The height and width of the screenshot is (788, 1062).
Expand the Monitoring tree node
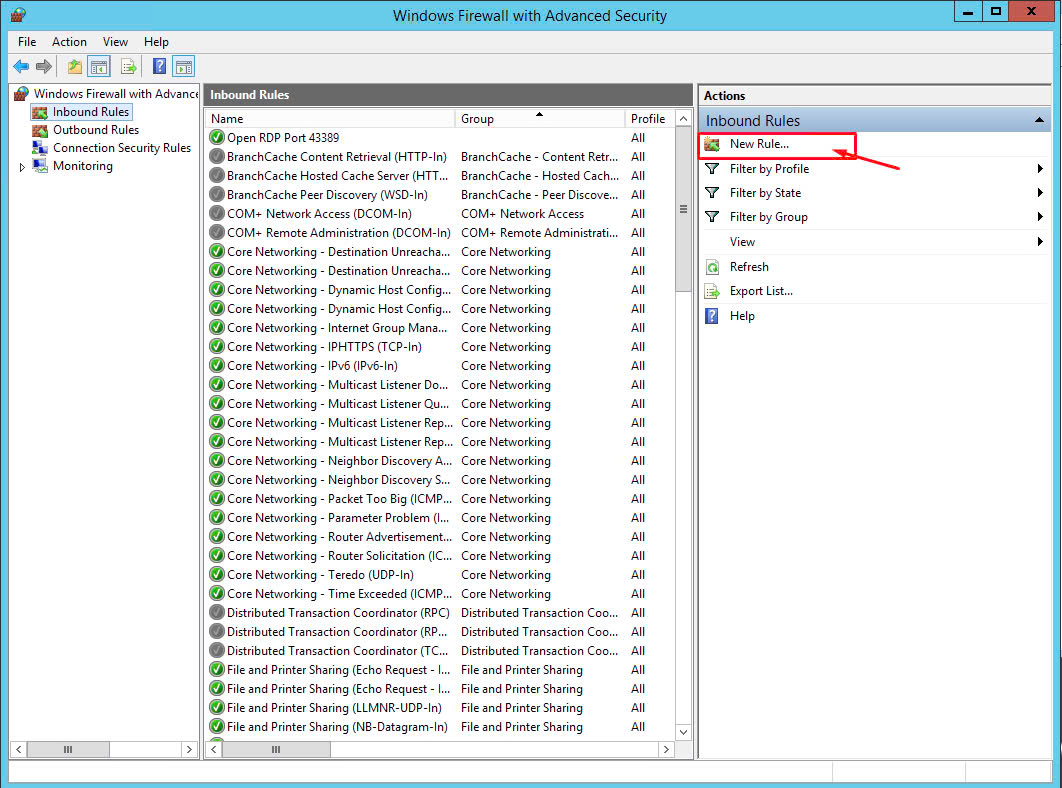22,167
